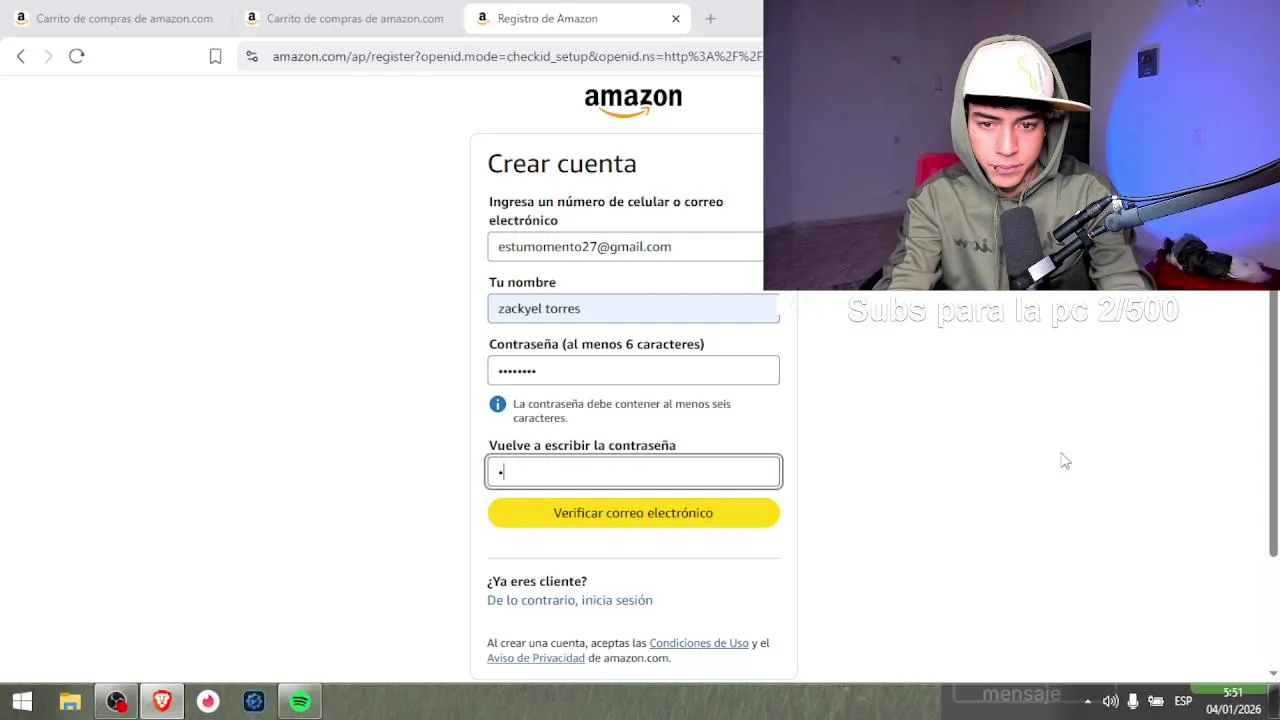Go back to the previous page

click(21, 57)
